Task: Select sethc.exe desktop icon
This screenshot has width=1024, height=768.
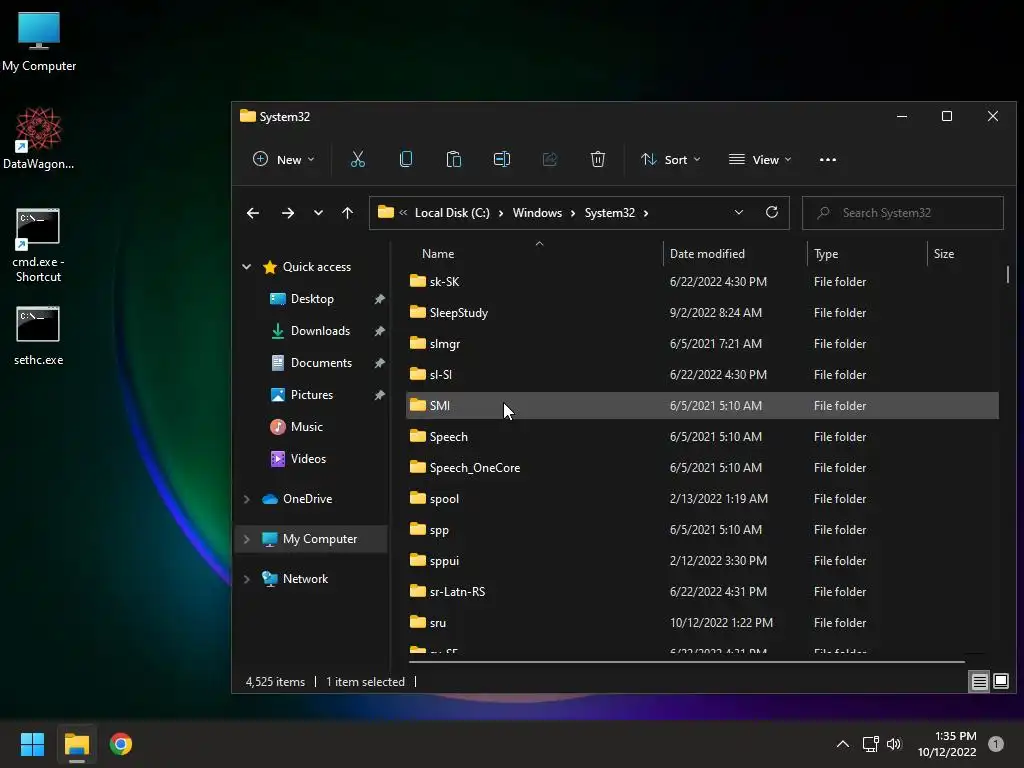Action: [x=38, y=336]
